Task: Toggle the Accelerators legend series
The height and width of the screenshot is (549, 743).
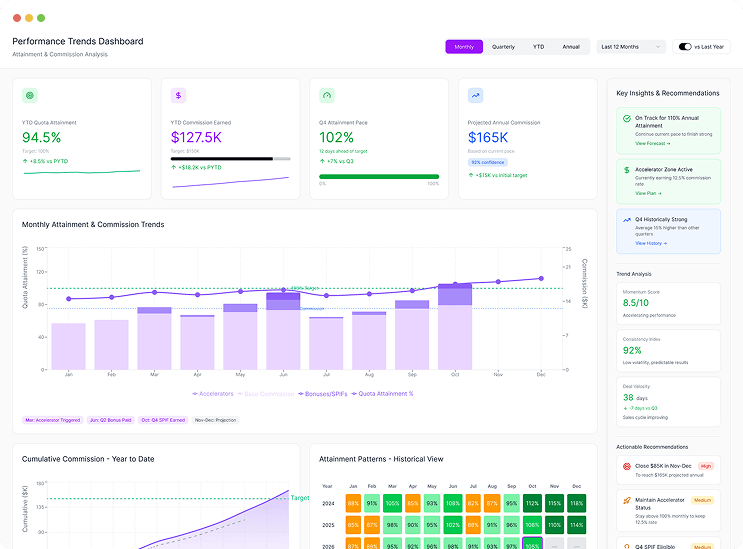Action: [x=213, y=394]
